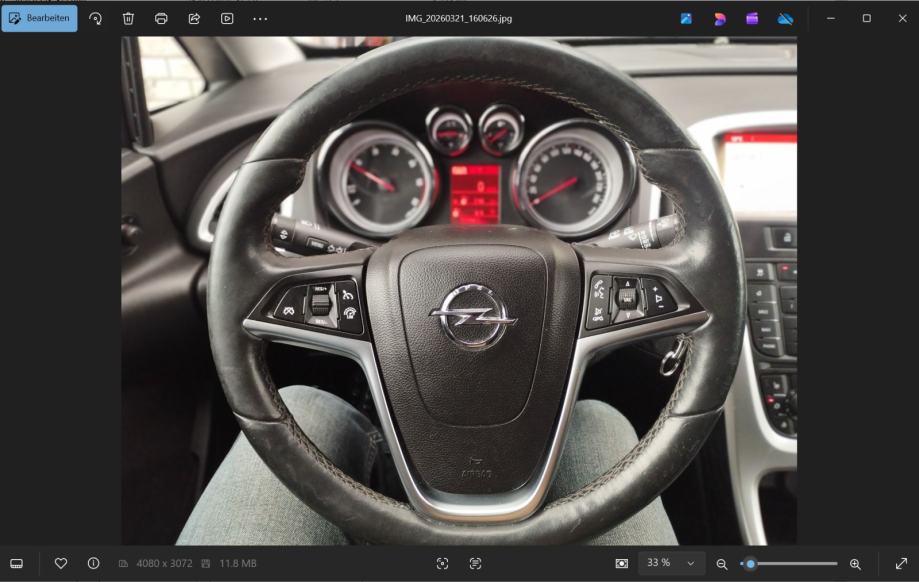Start the slideshow play icon
The width and height of the screenshot is (919, 582).
click(x=227, y=19)
